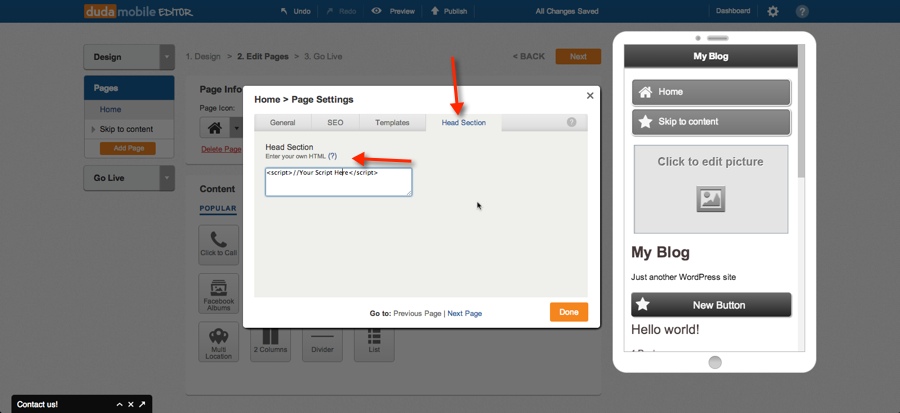Image resolution: width=900 pixels, height=413 pixels.
Task: Click the phone home button circle
Action: (715, 362)
